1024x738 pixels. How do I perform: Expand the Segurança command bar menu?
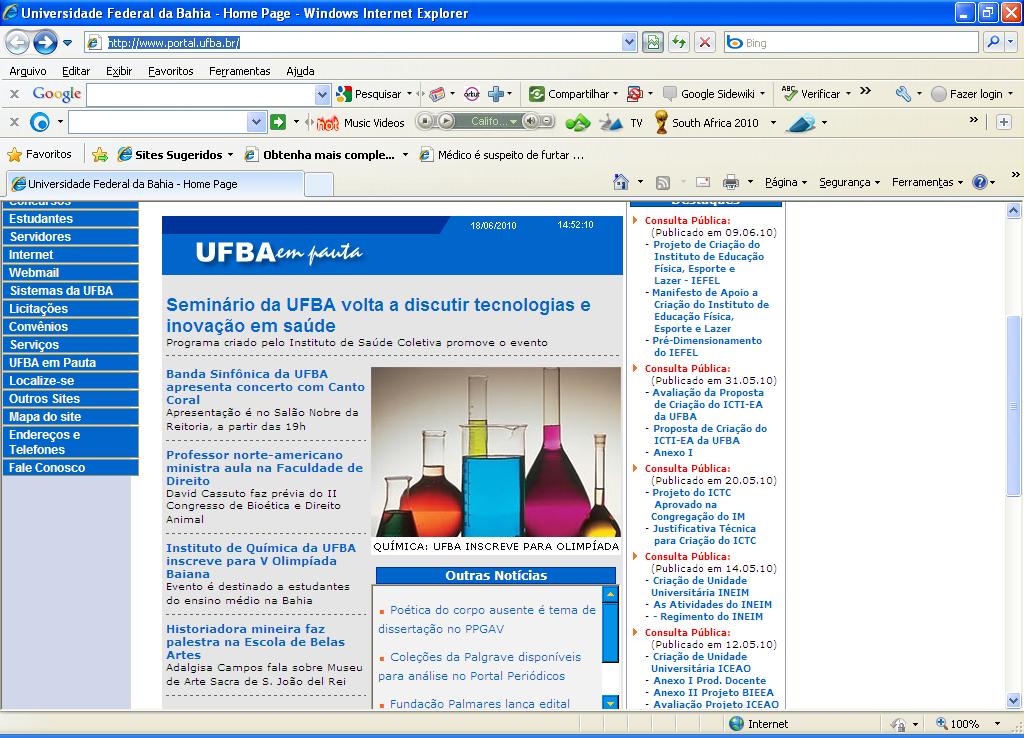pos(850,182)
